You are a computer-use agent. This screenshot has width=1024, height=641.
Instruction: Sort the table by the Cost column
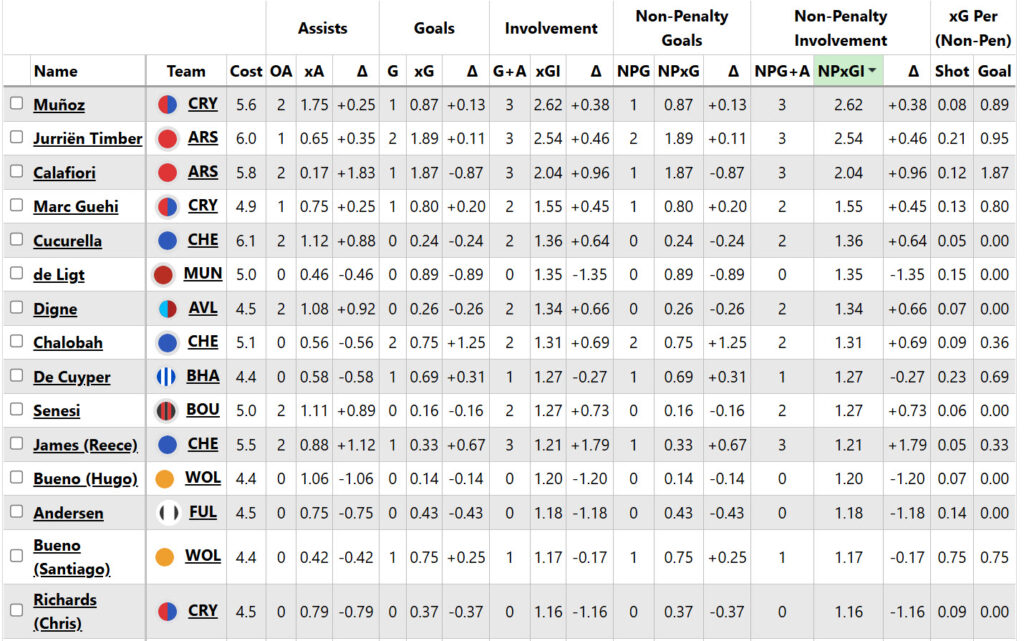coord(246,71)
